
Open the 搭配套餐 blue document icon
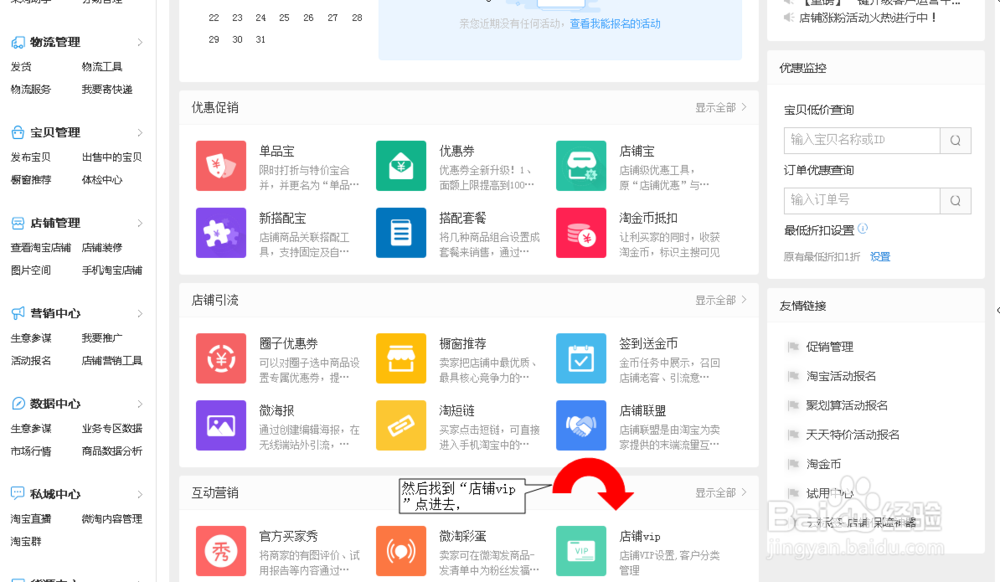(x=401, y=233)
